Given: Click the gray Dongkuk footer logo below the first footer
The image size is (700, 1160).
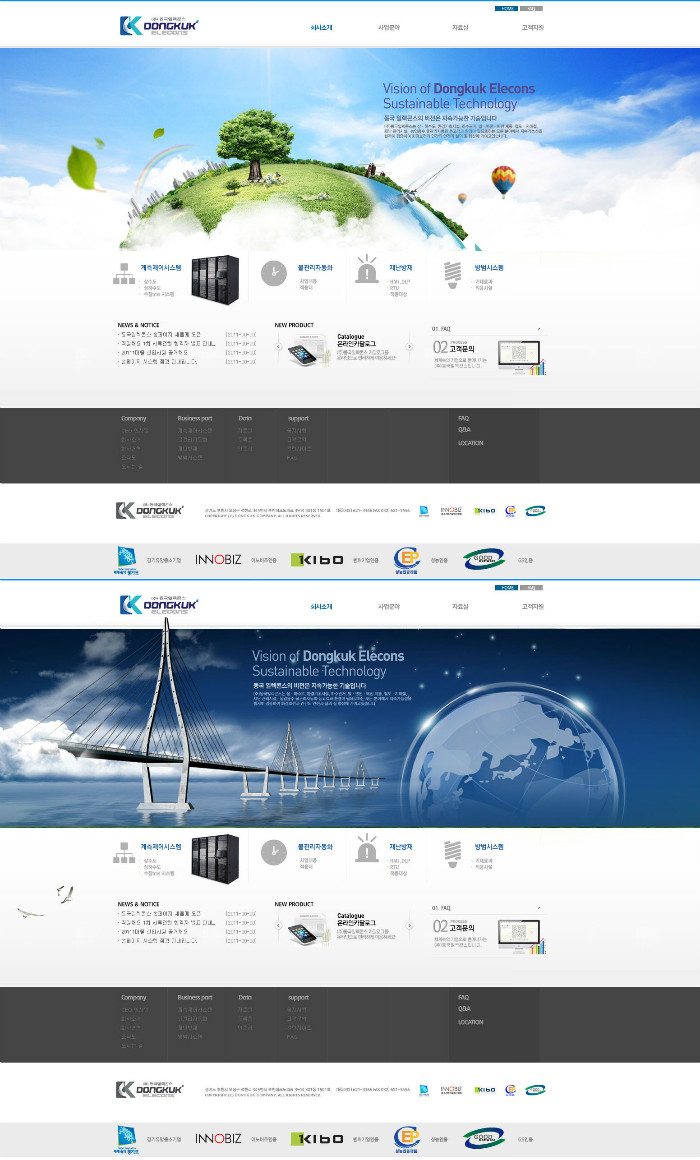Looking at the screenshot, I should click(149, 510).
